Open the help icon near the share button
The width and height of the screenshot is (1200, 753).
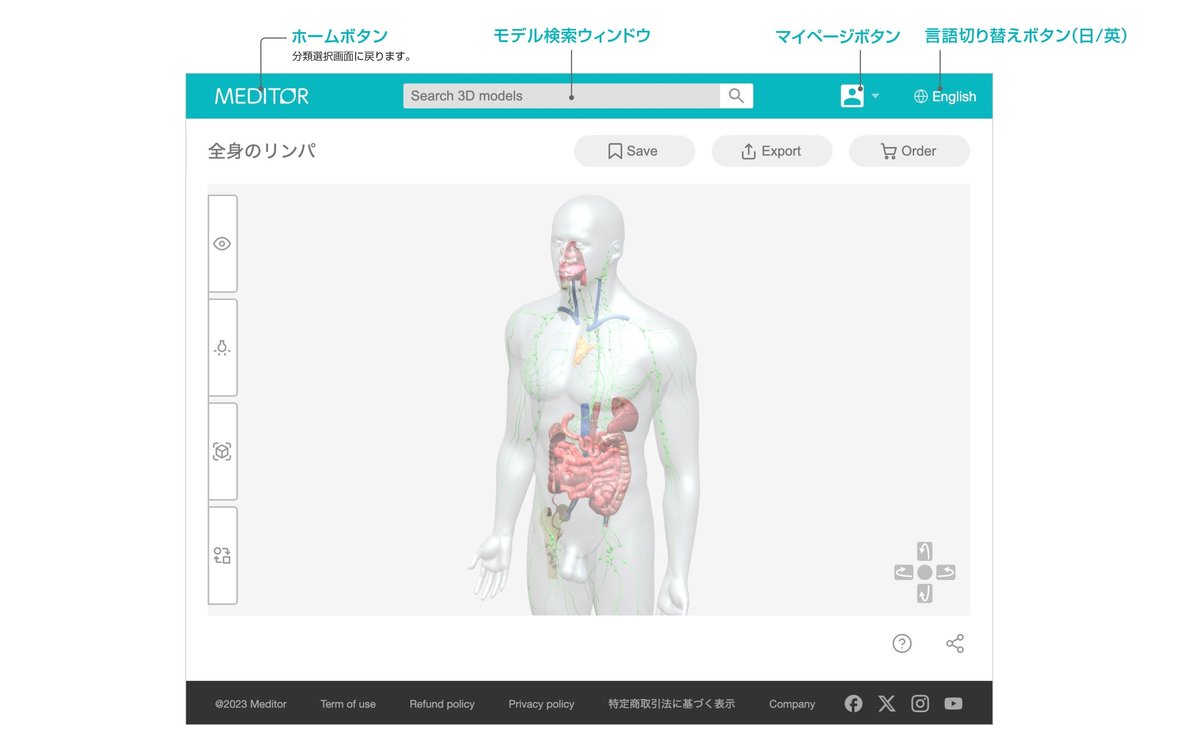(x=902, y=643)
